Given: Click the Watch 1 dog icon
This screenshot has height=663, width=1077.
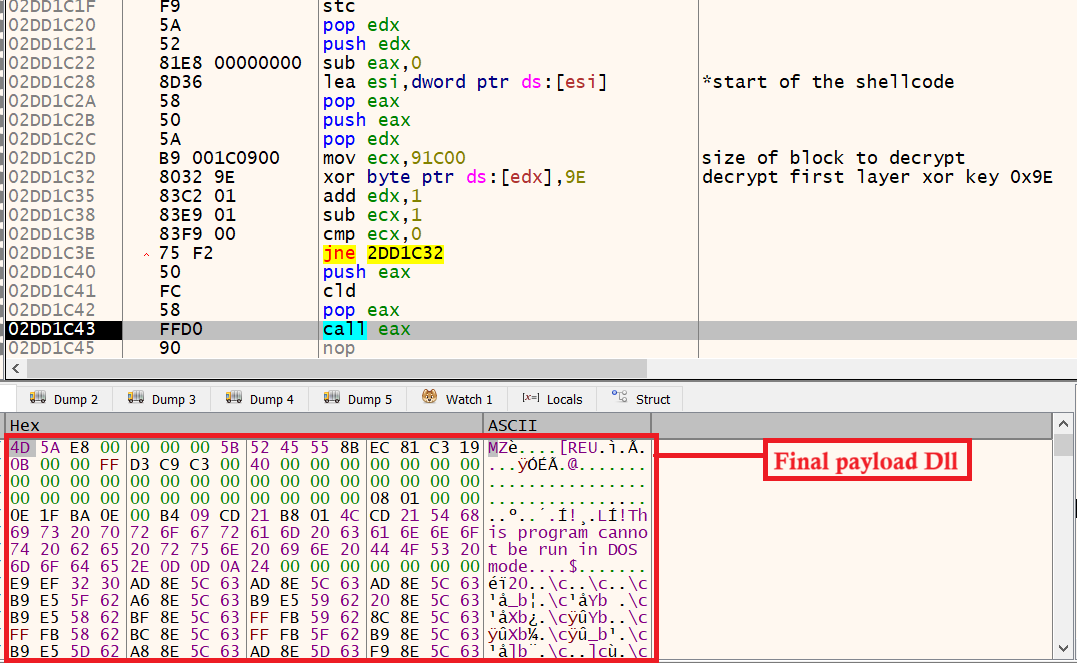Looking at the screenshot, I should pos(429,398).
